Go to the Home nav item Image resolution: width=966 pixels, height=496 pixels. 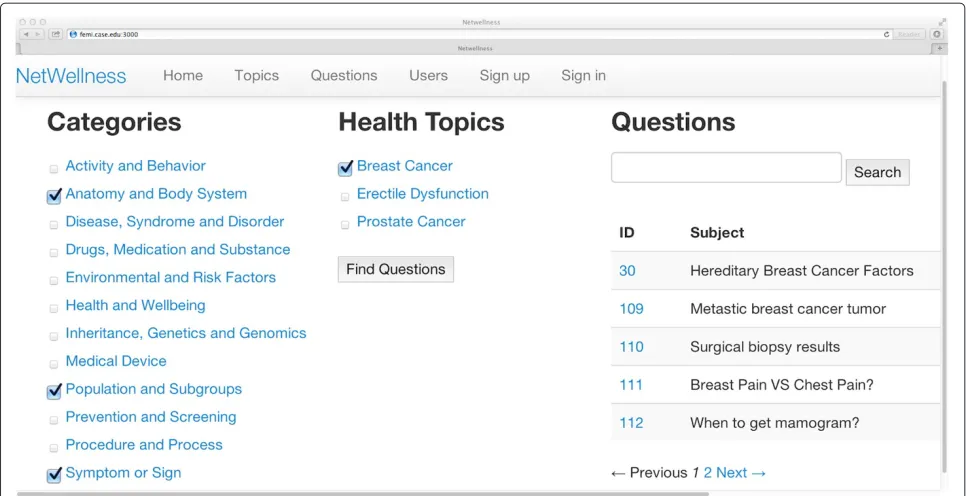(183, 75)
